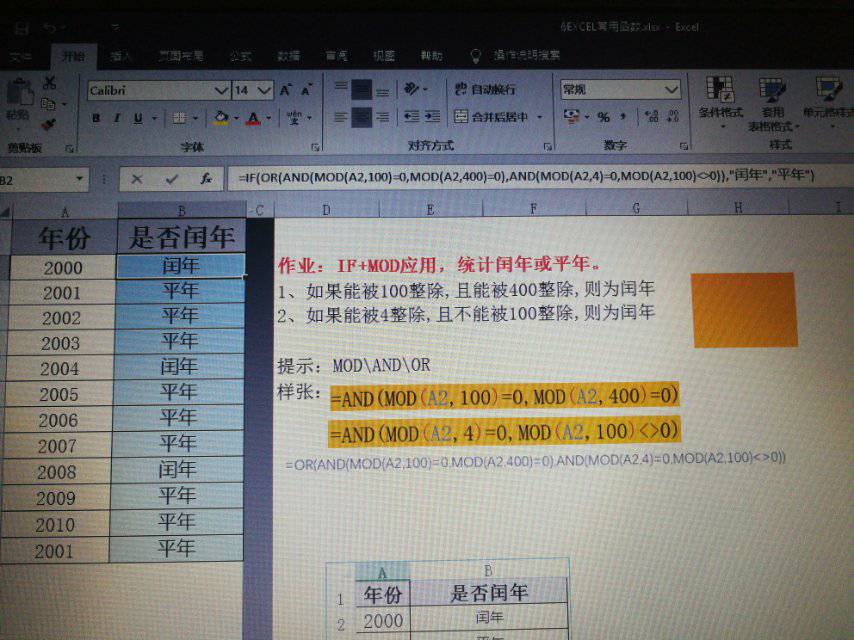Image resolution: width=854 pixels, height=640 pixels.
Task: Select the Format Painter brush
Action: click(x=49, y=124)
